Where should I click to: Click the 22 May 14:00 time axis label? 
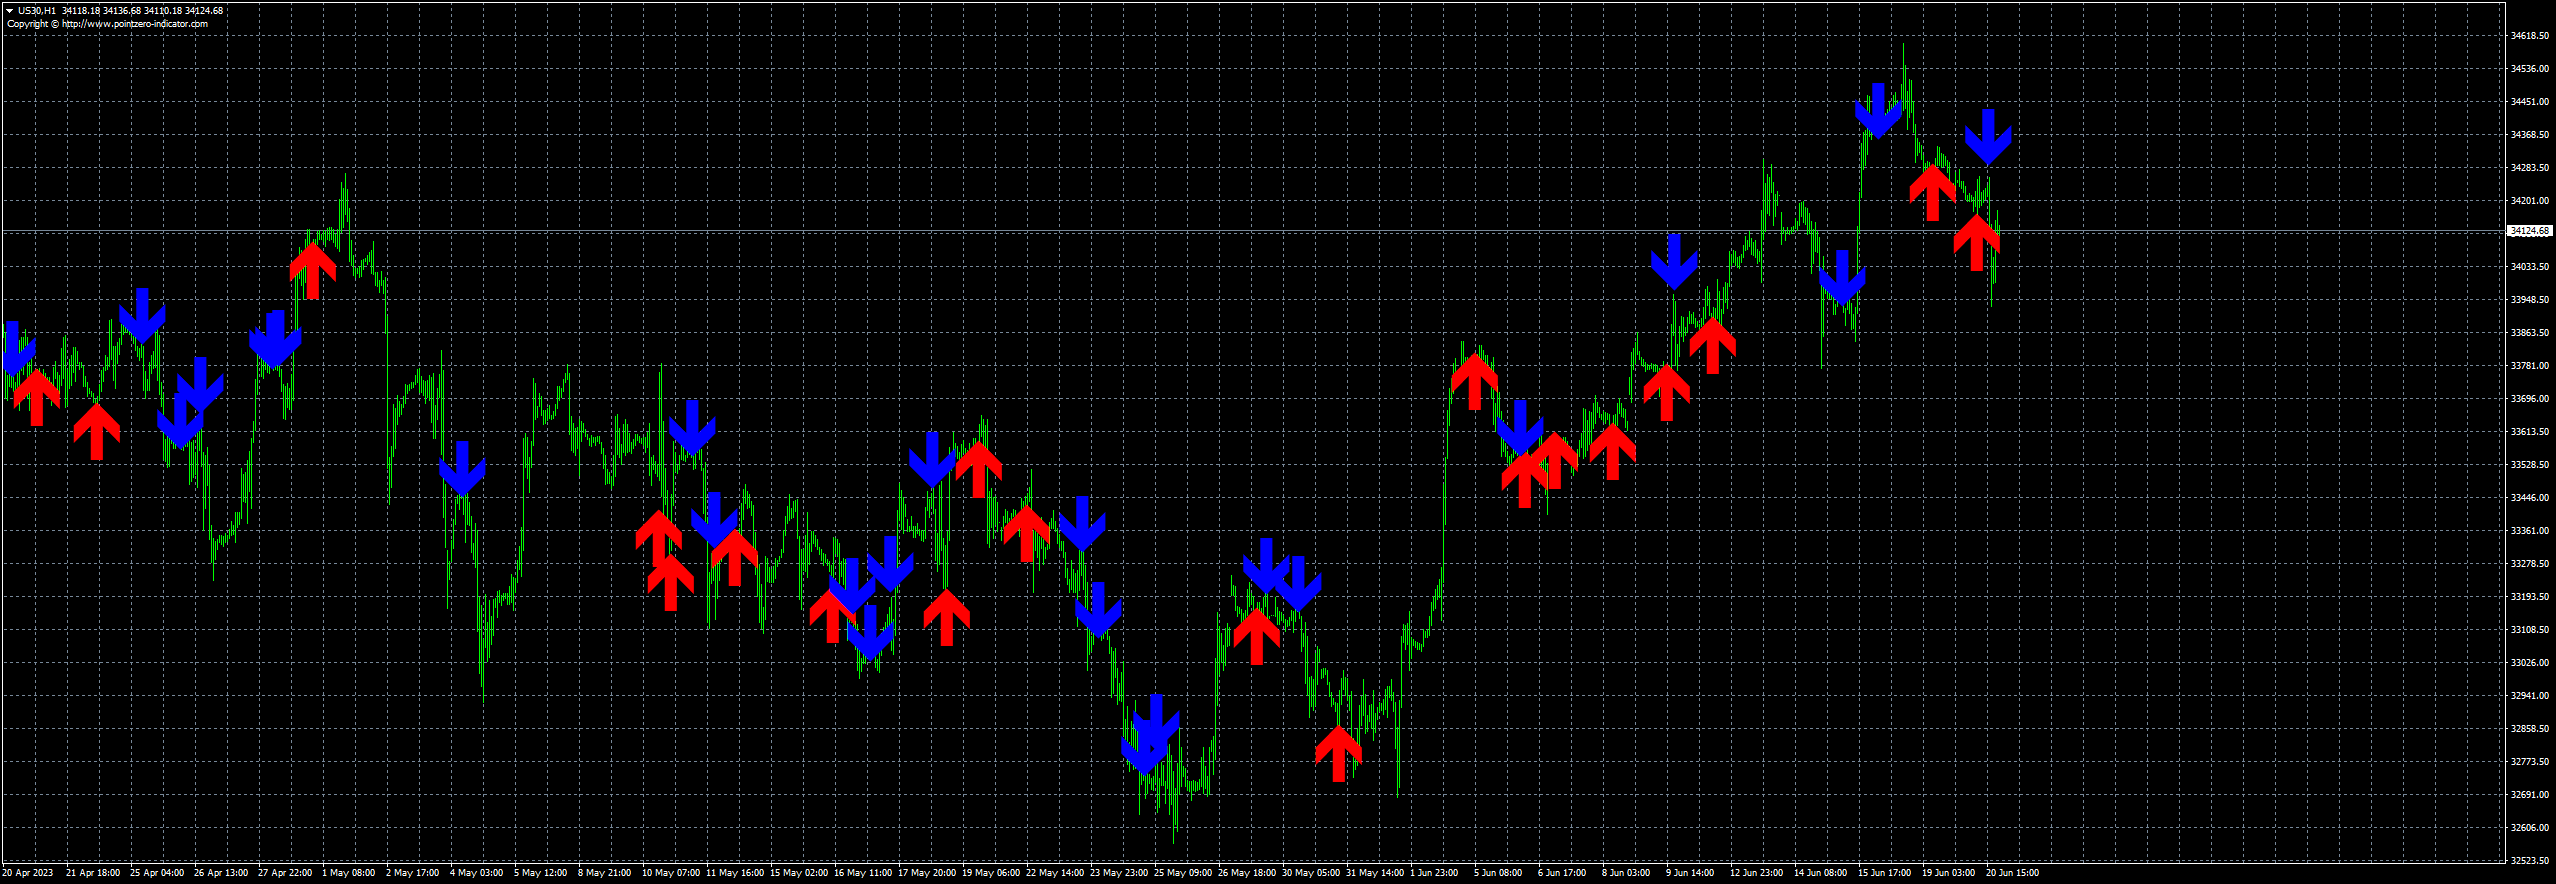click(1055, 873)
